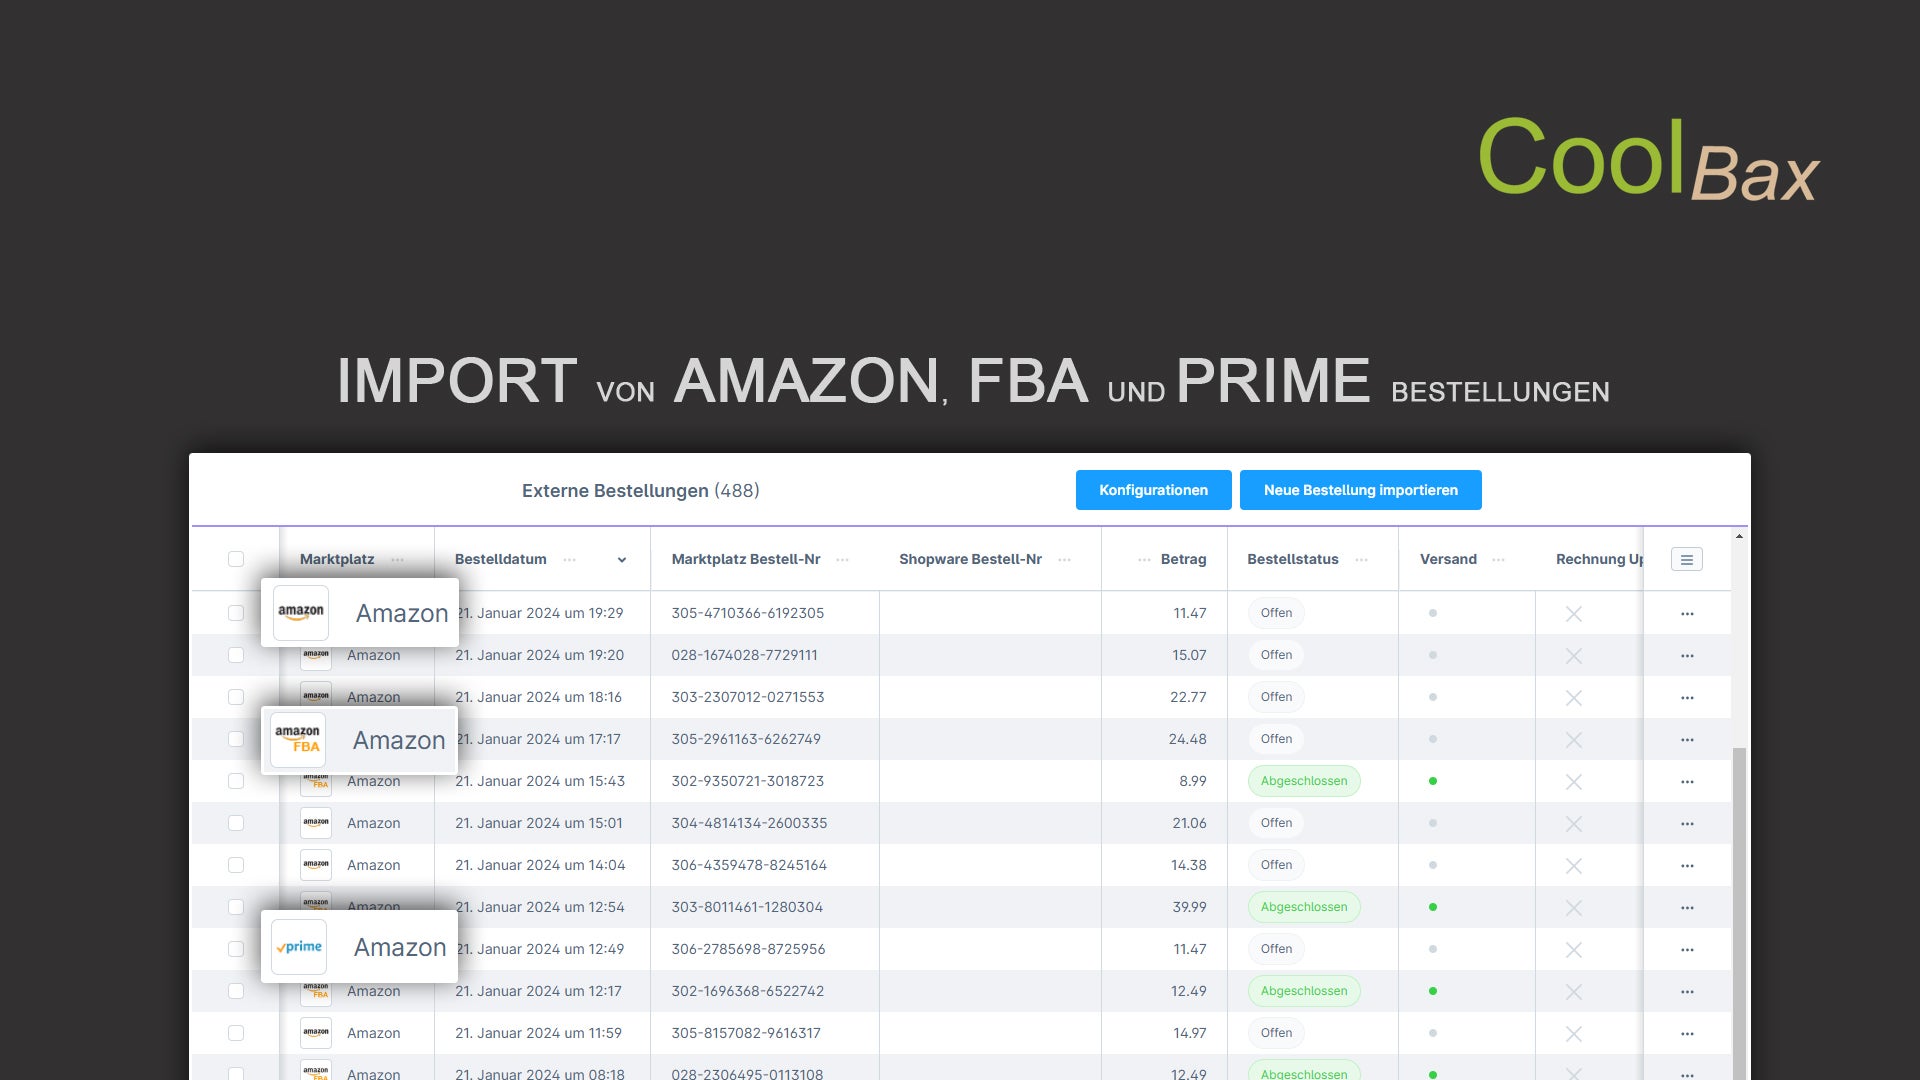1920x1080 pixels.
Task: Open row actions for order 302-9350721-3018723
Action: [1687, 782]
